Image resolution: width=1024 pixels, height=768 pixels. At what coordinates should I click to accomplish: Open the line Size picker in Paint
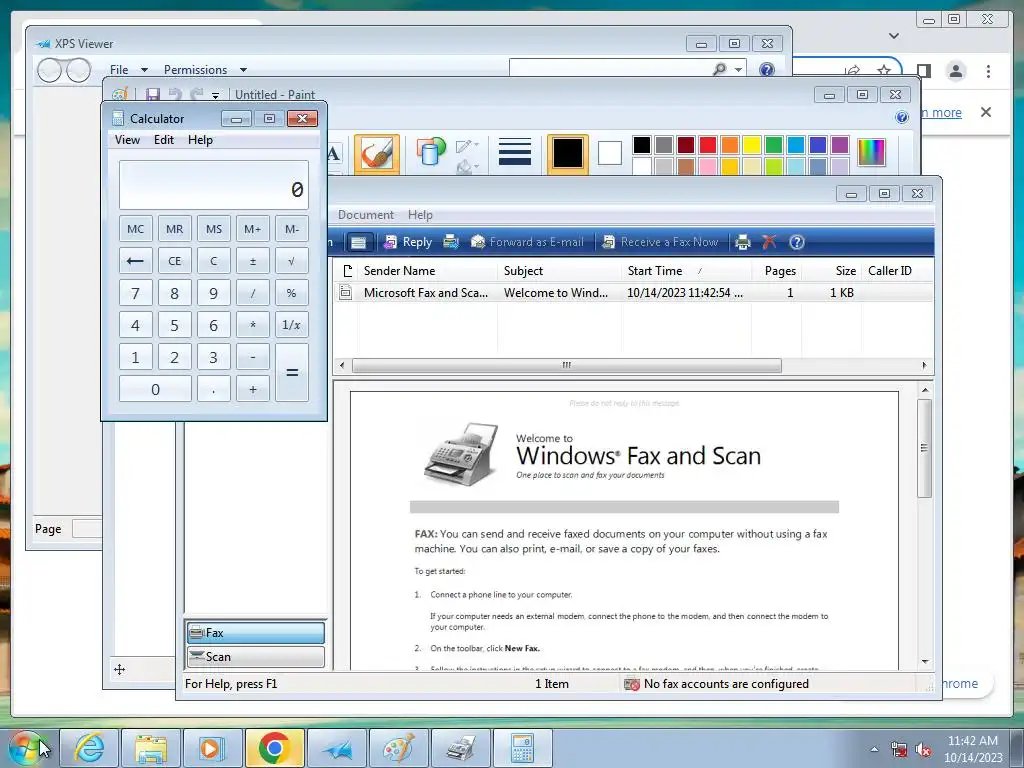[x=514, y=152]
